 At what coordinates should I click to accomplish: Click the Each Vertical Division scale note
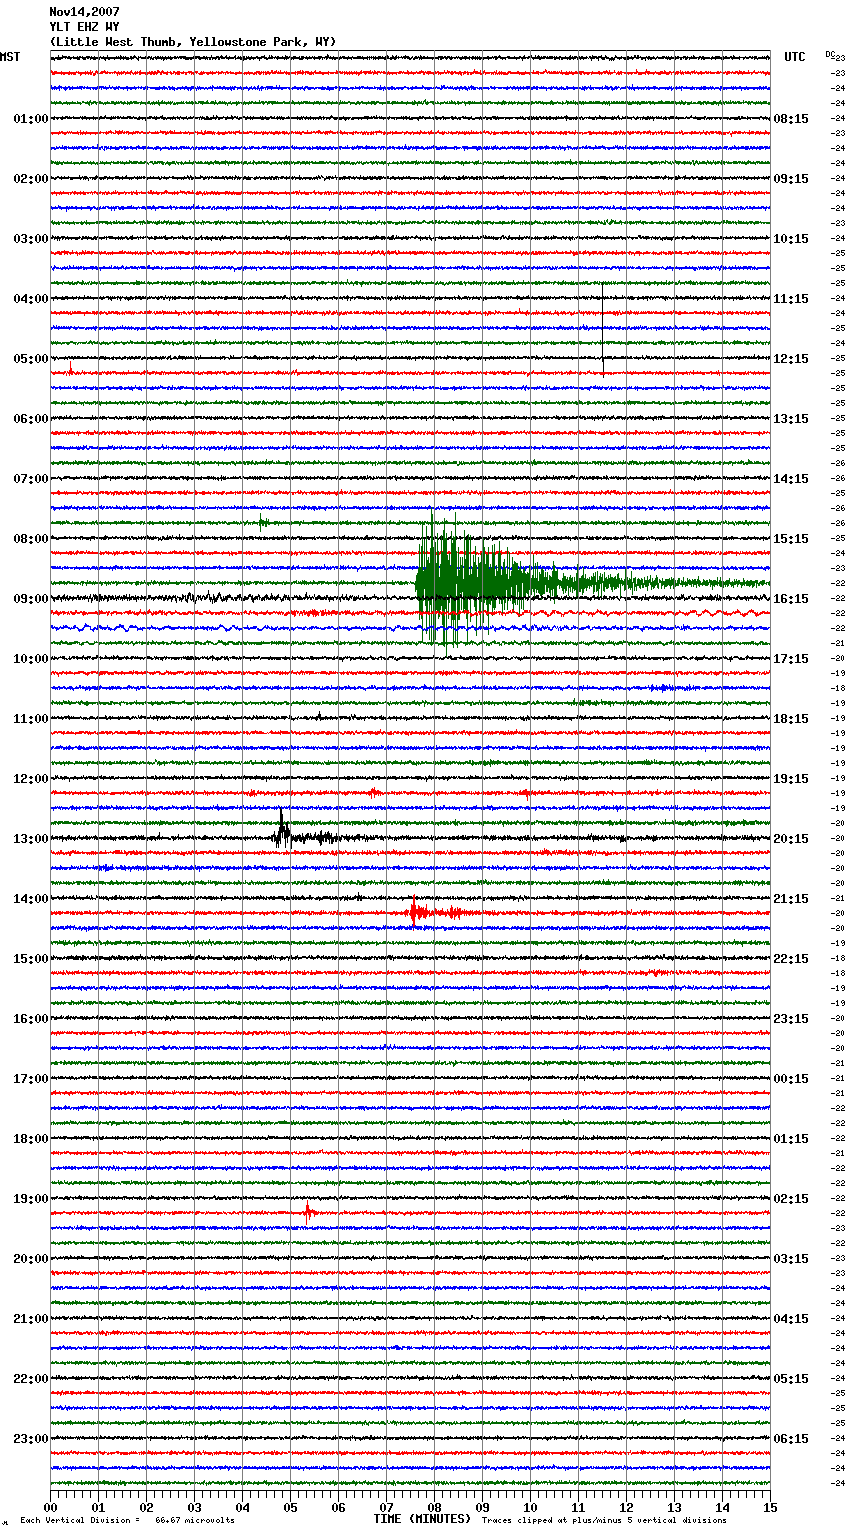tap(127, 1520)
